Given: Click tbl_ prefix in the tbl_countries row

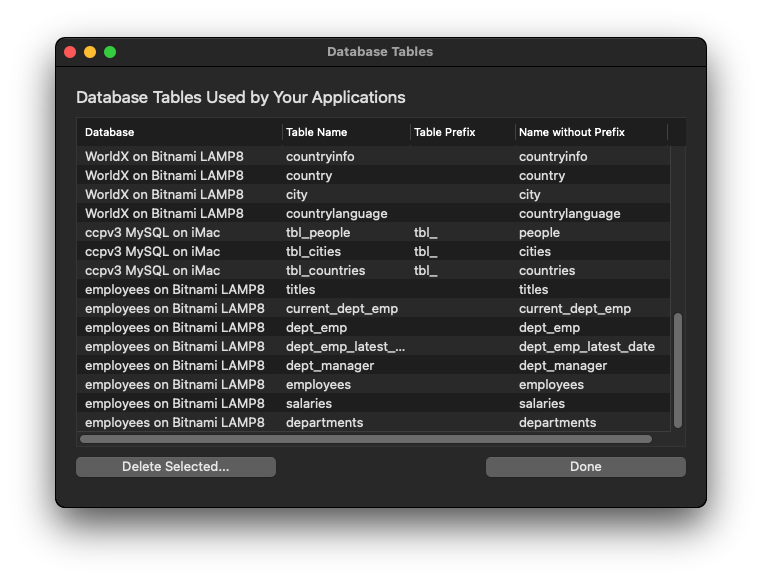Looking at the screenshot, I should (x=425, y=270).
